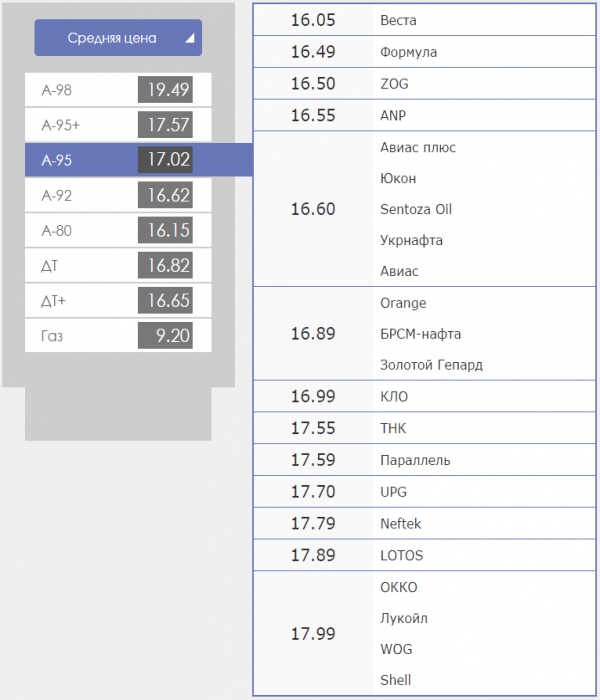This screenshot has width=600, height=700.
Task: Click the Sentoza Oil station name
Action: click(x=416, y=209)
